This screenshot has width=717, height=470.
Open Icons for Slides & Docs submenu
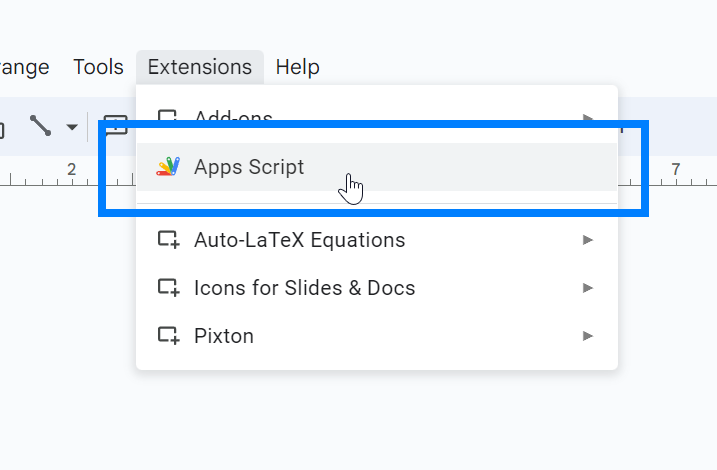pyautogui.click(x=377, y=288)
